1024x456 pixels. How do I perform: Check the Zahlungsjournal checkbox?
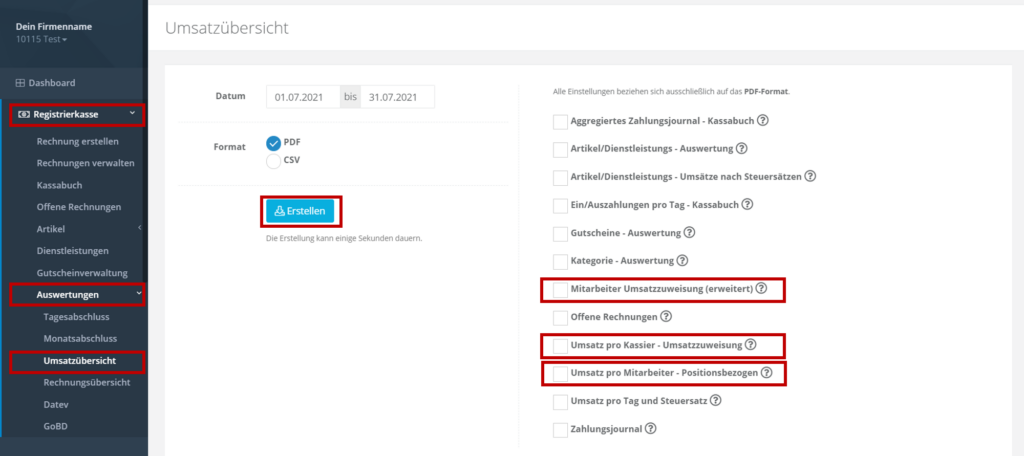coord(560,430)
